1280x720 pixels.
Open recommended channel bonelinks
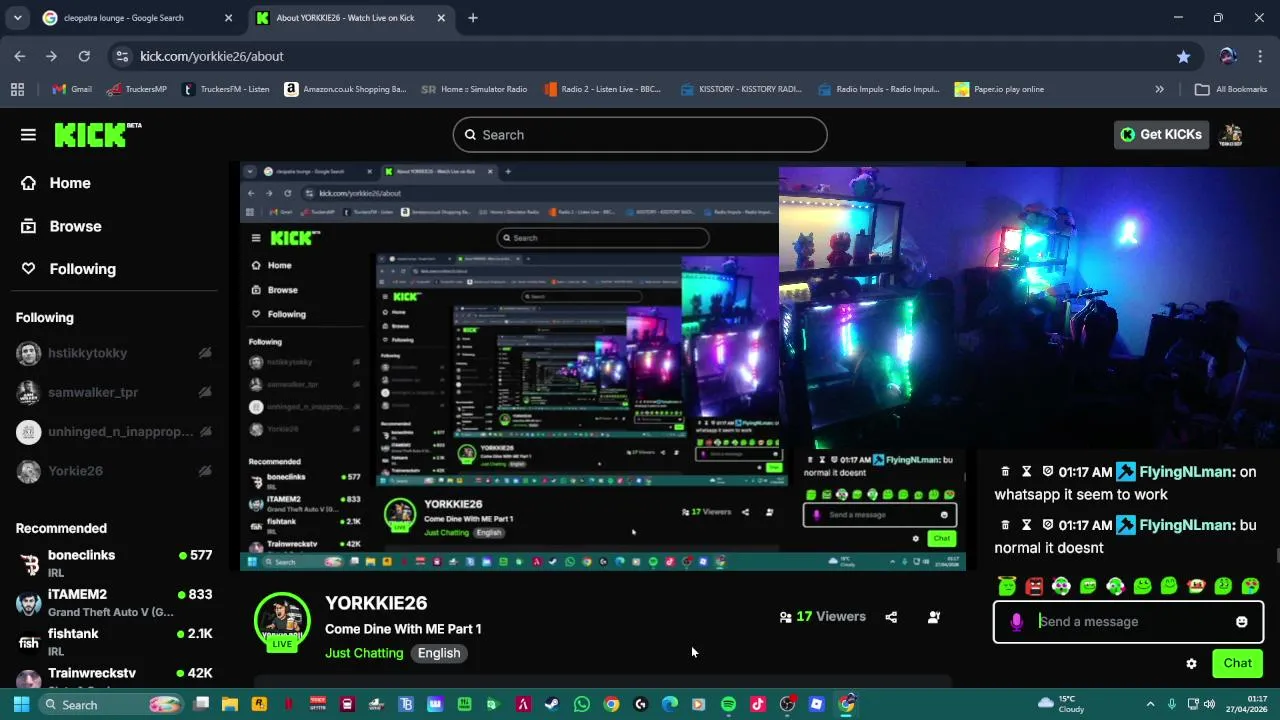tap(114, 563)
